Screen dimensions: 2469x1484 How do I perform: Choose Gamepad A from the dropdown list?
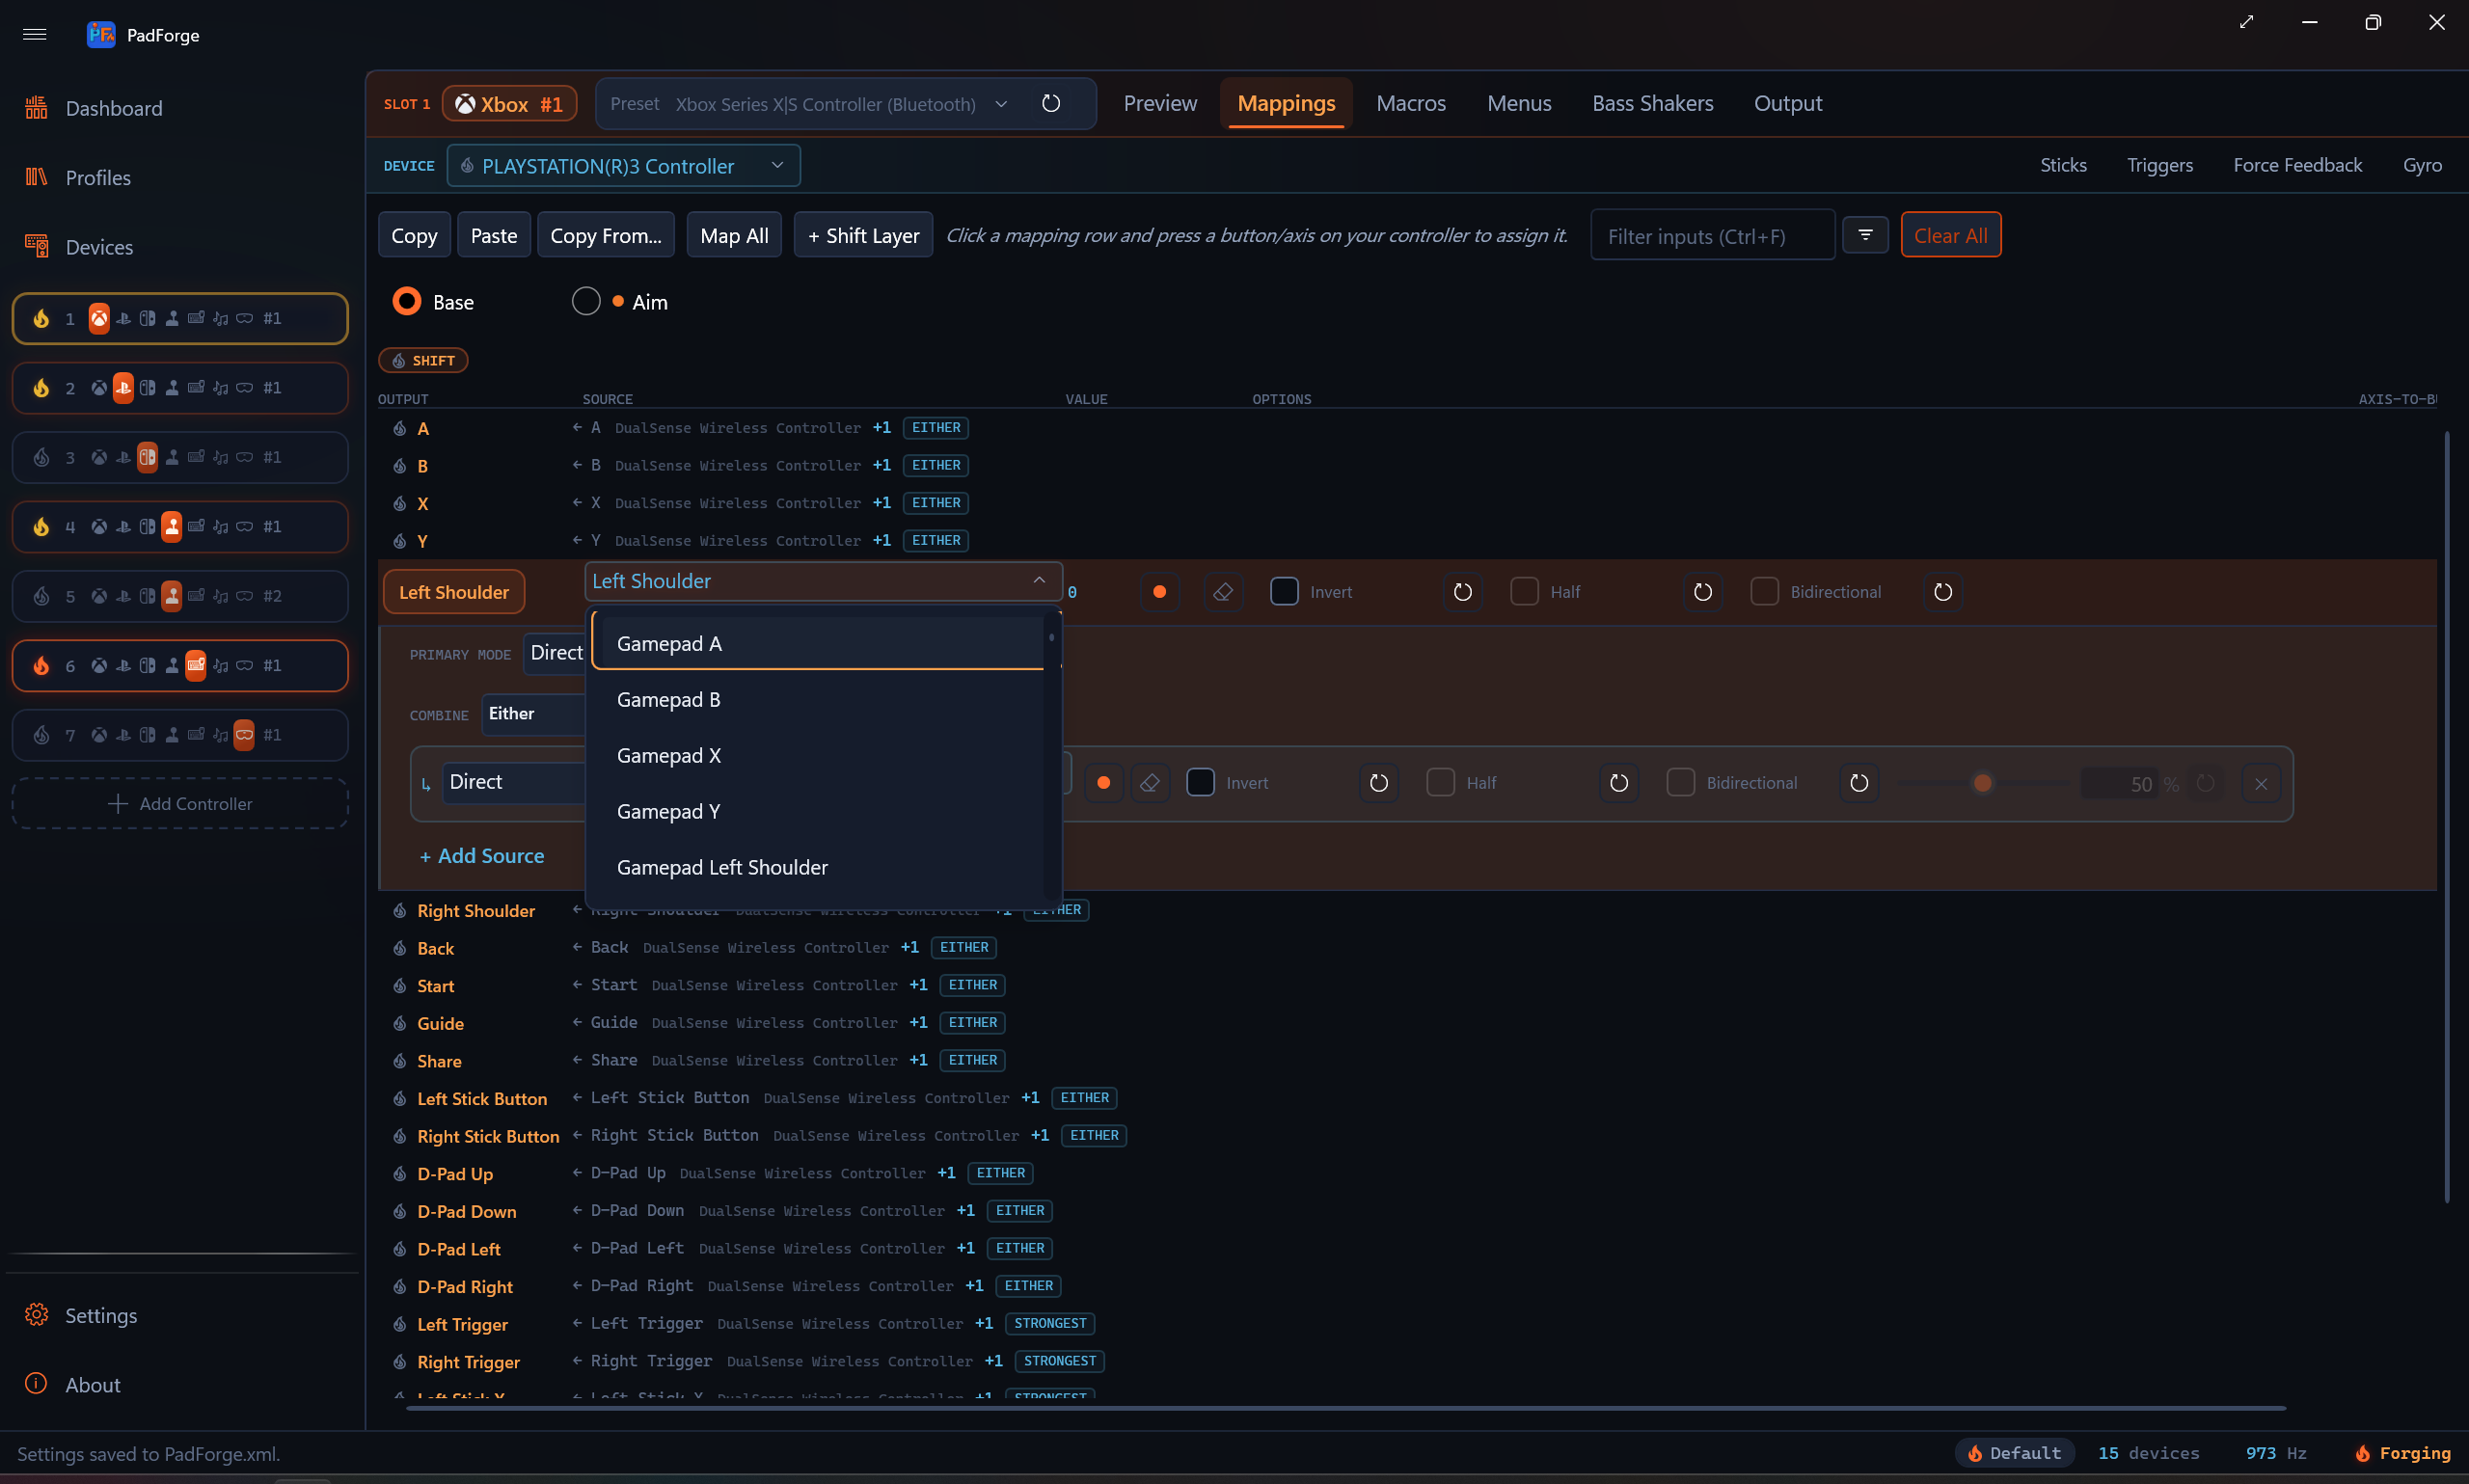[817, 644]
